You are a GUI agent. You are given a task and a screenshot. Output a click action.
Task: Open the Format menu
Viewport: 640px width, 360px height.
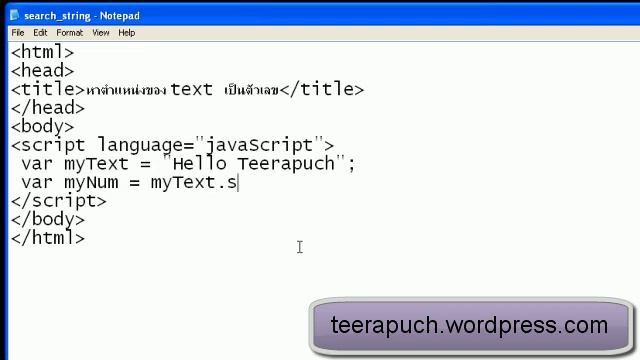tap(69, 33)
